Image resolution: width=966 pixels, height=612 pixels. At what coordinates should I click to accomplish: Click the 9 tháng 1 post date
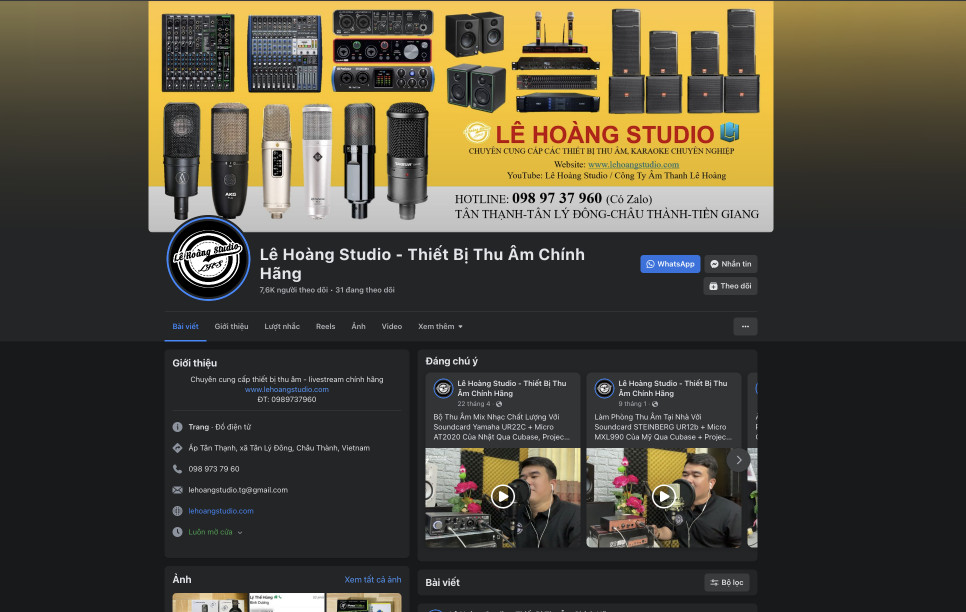(x=633, y=404)
